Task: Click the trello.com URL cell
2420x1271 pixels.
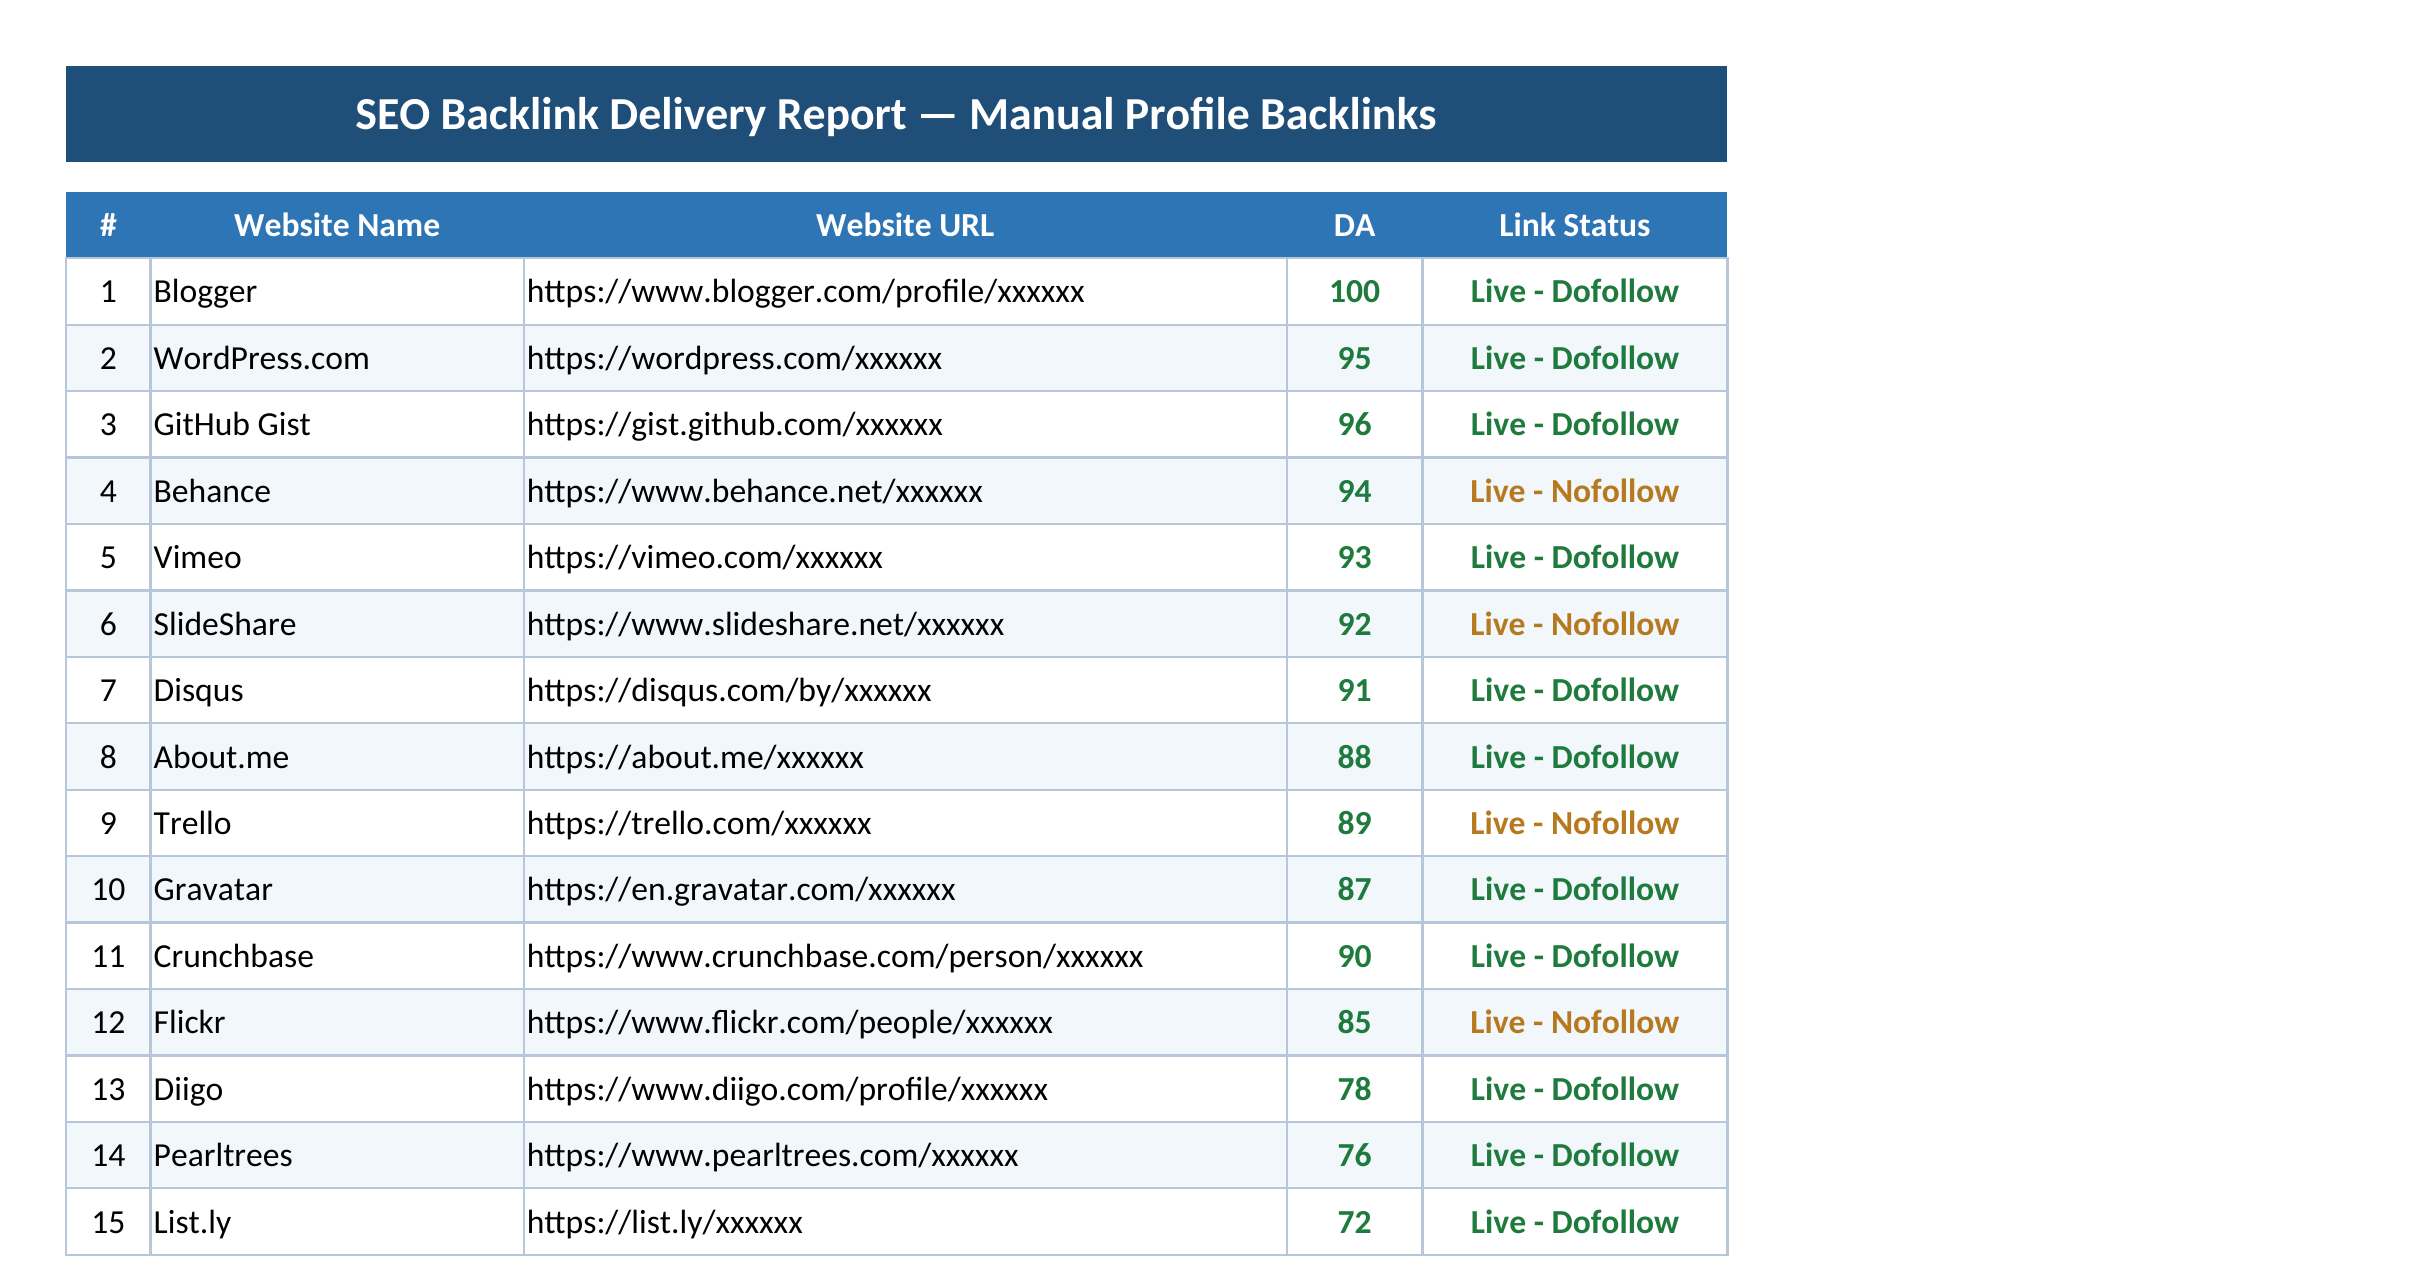Action: tap(905, 823)
